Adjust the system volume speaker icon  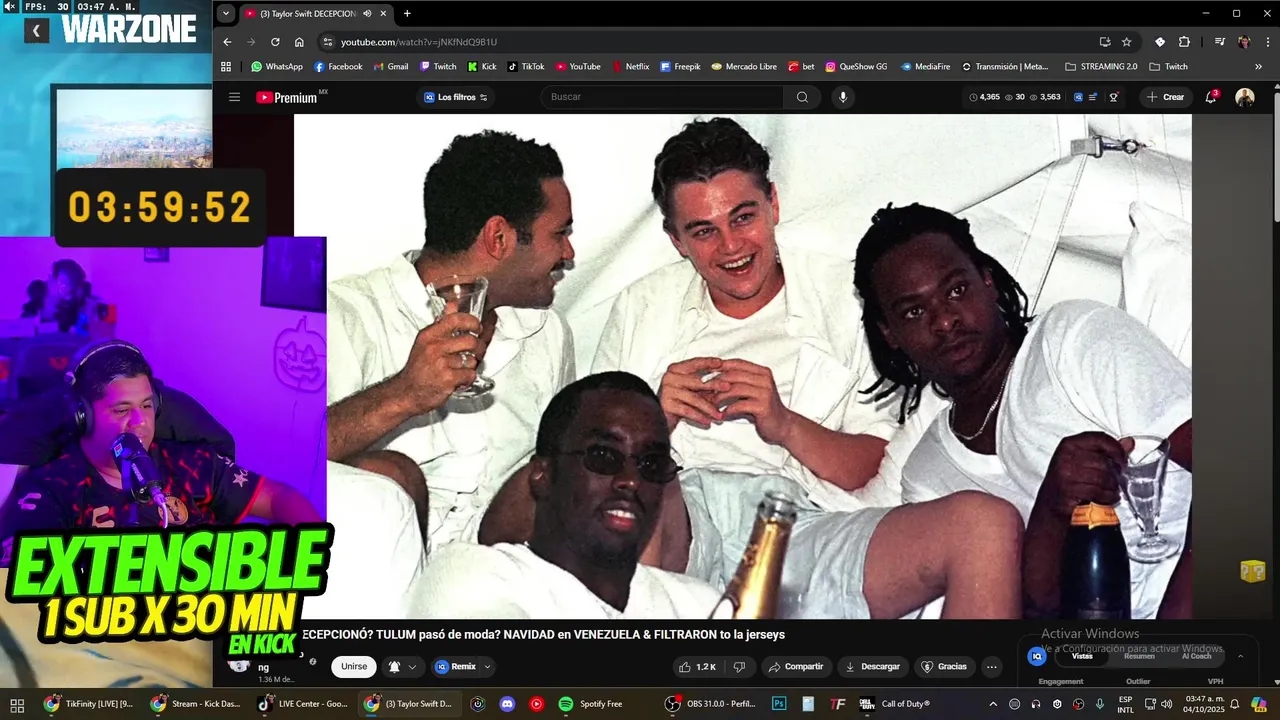[1166, 704]
